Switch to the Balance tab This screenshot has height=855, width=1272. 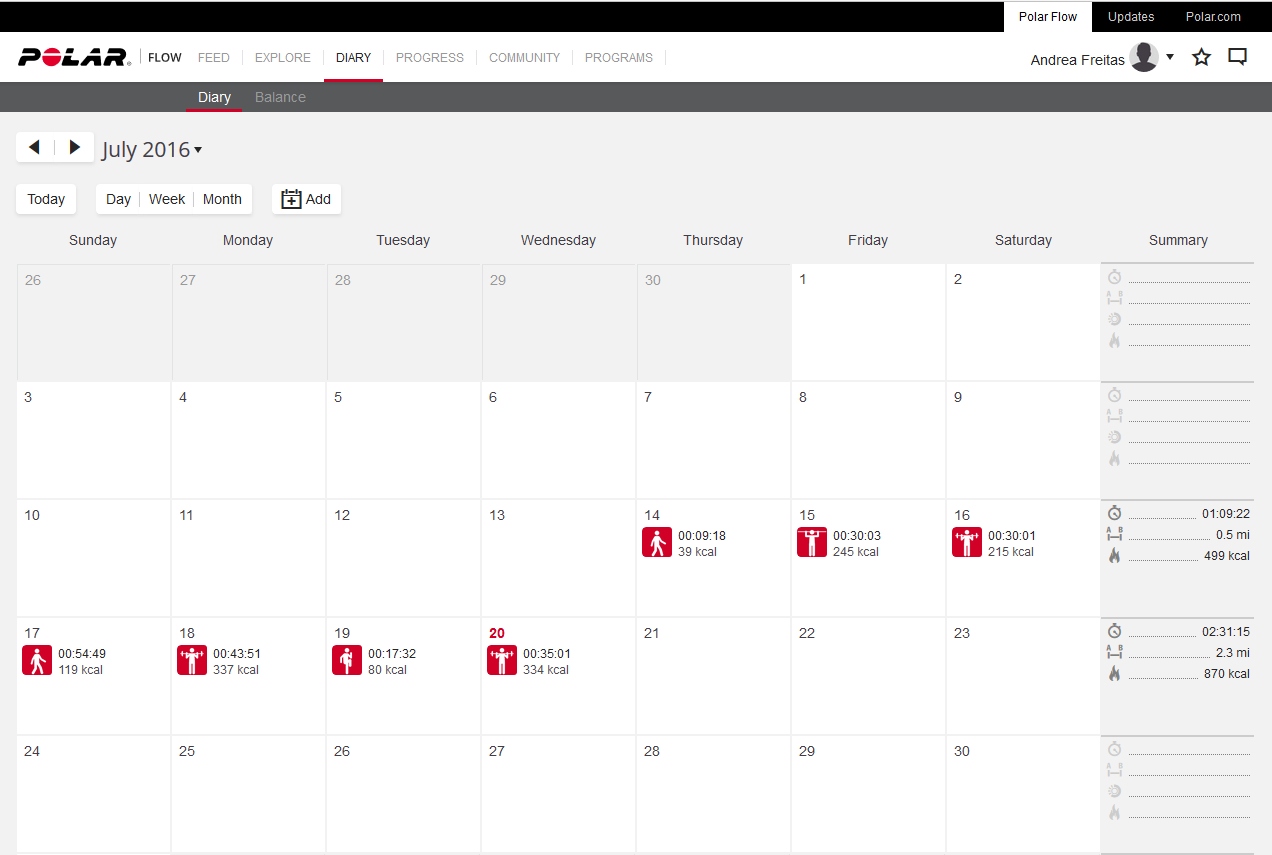pos(280,97)
